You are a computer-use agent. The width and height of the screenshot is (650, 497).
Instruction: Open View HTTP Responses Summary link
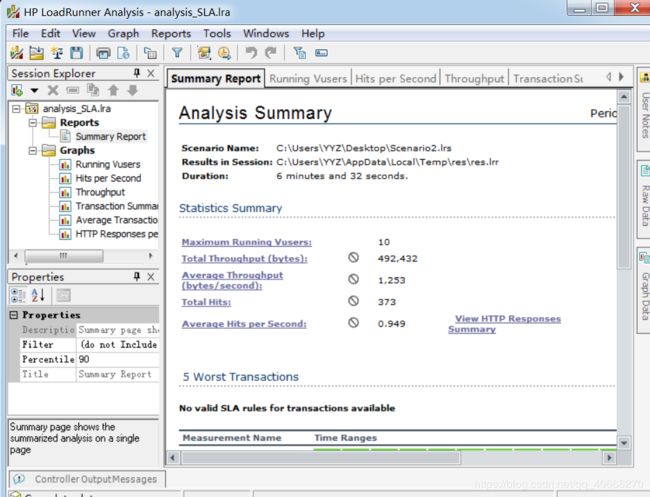click(x=504, y=324)
